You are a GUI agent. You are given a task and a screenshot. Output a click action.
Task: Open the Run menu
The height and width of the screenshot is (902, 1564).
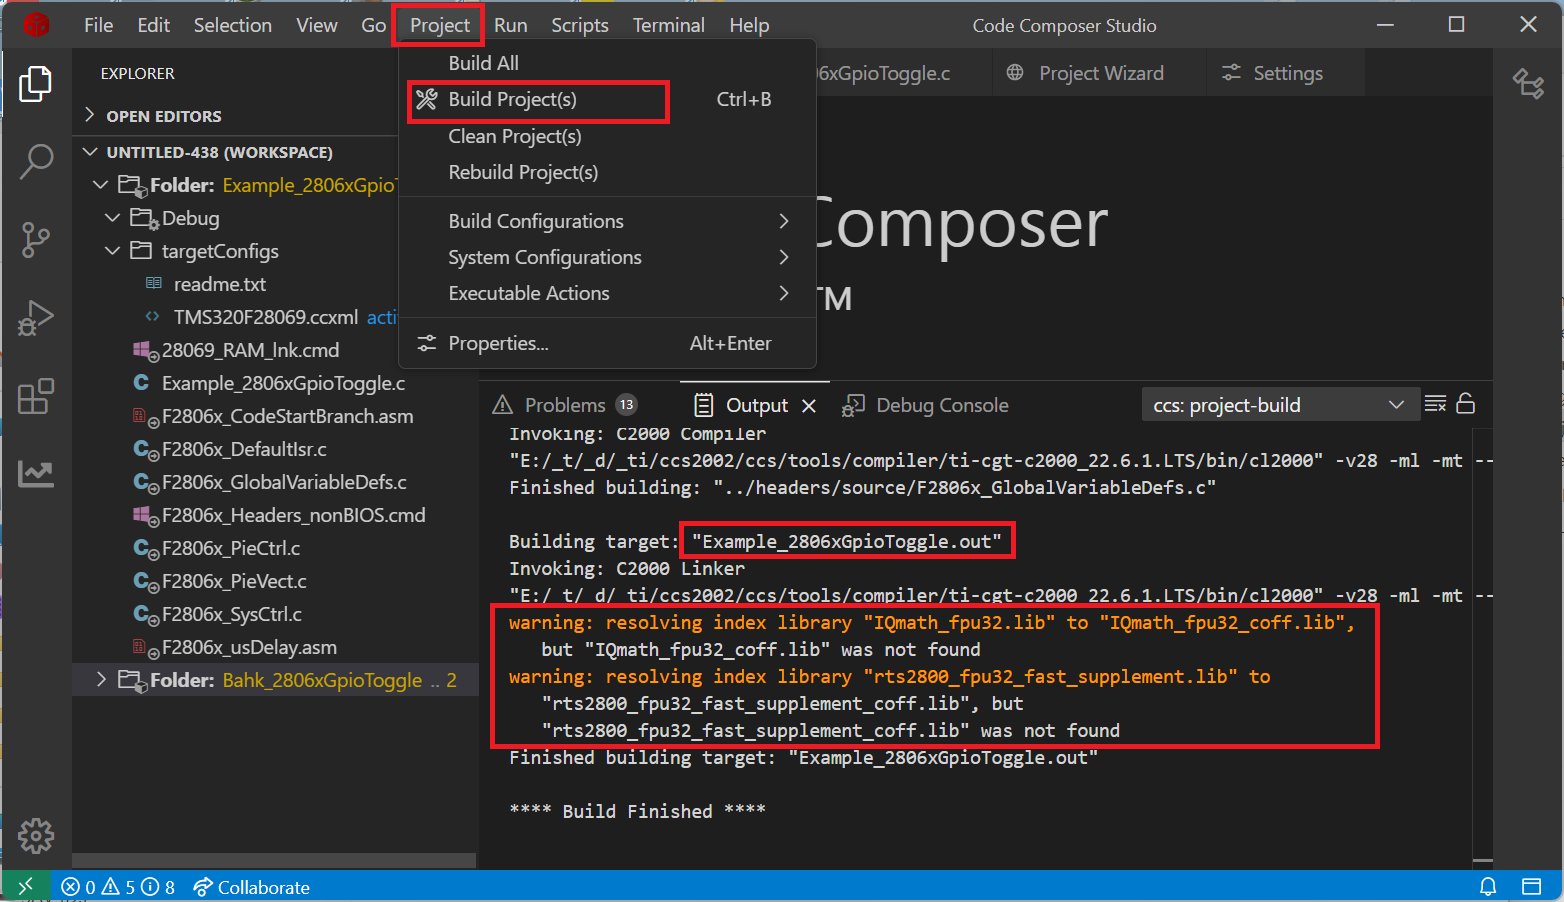pyautogui.click(x=511, y=25)
